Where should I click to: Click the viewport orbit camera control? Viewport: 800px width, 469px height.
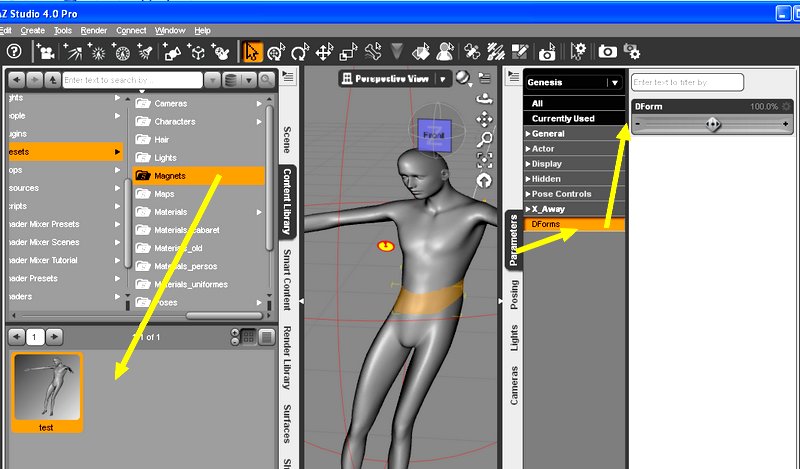pyautogui.click(x=484, y=98)
